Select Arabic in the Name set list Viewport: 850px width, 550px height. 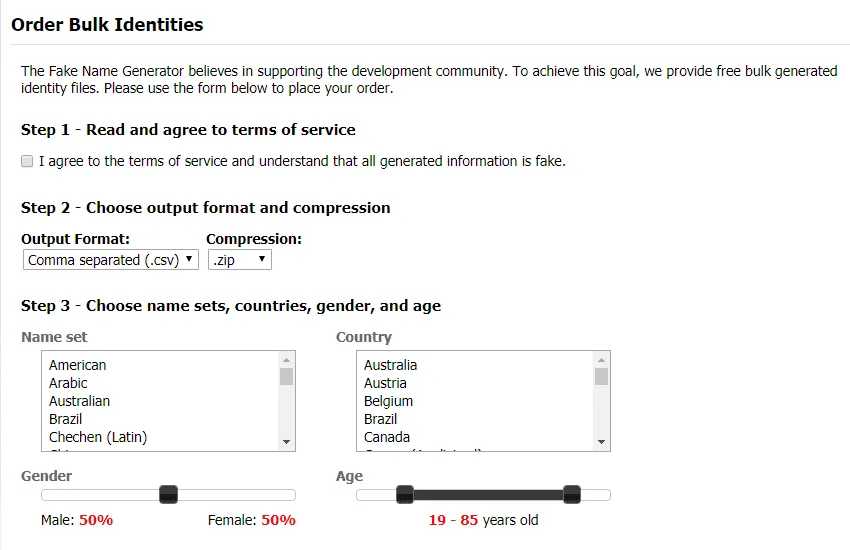[68, 383]
